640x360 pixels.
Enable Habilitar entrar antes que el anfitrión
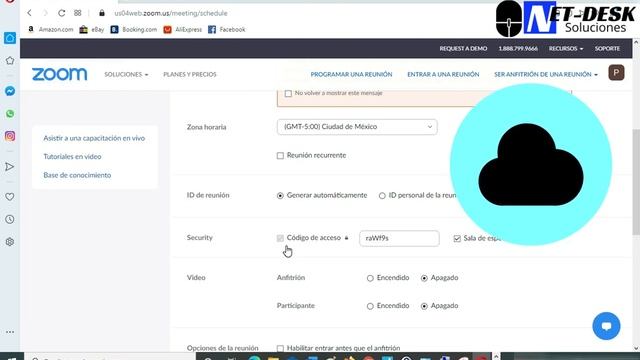coord(280,348)
